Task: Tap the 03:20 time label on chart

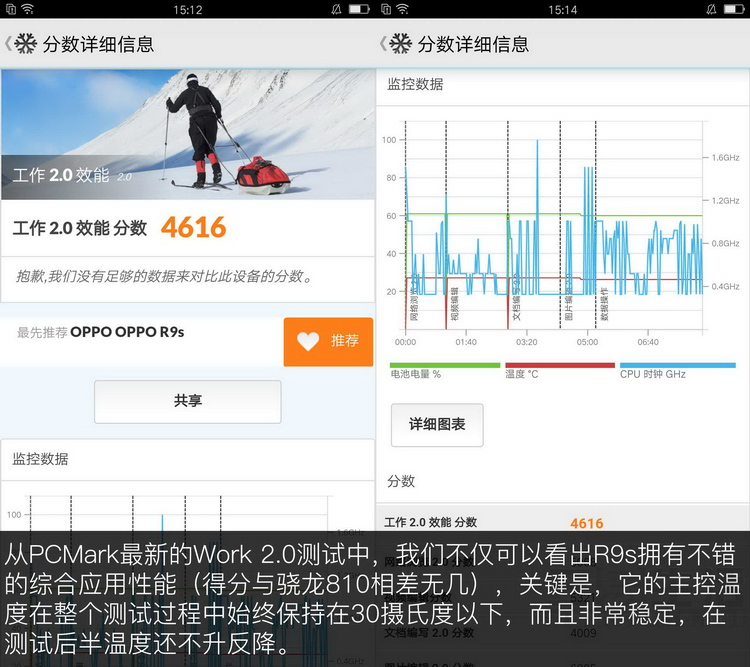Action: click(x=527, y=342)
